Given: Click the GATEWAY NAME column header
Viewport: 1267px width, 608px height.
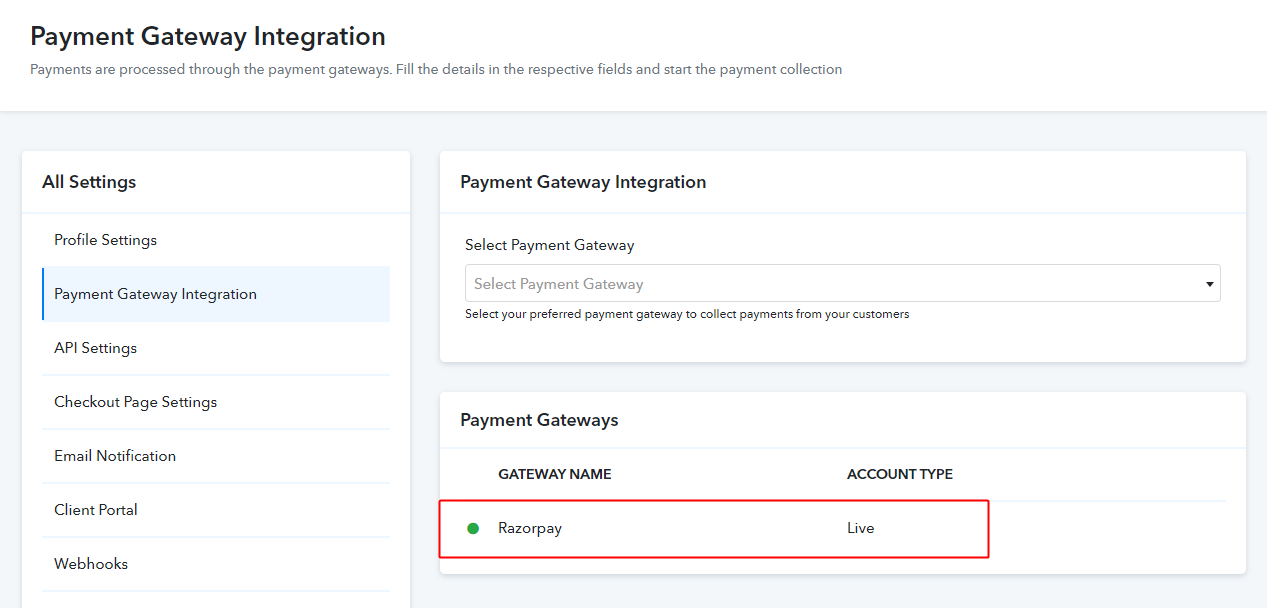Looking at the screenshot, I should coord(554,474).
